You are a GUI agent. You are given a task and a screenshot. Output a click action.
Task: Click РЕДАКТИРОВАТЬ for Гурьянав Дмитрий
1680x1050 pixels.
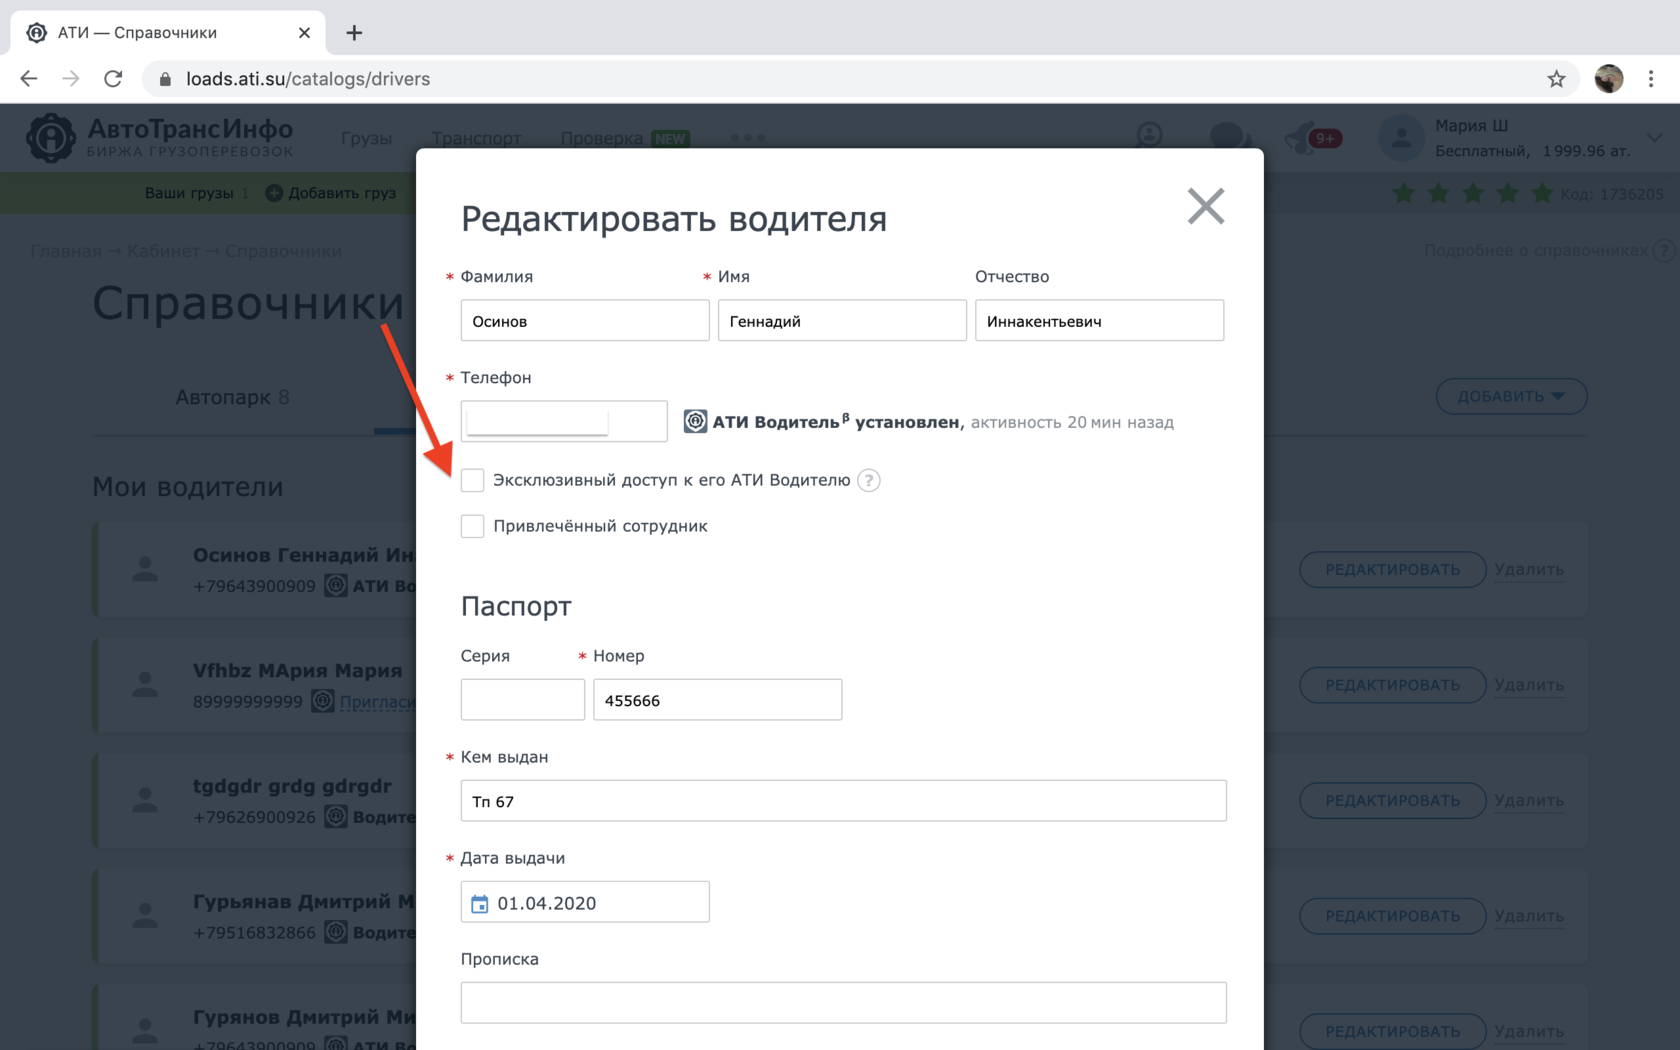tap(1392, 916)
